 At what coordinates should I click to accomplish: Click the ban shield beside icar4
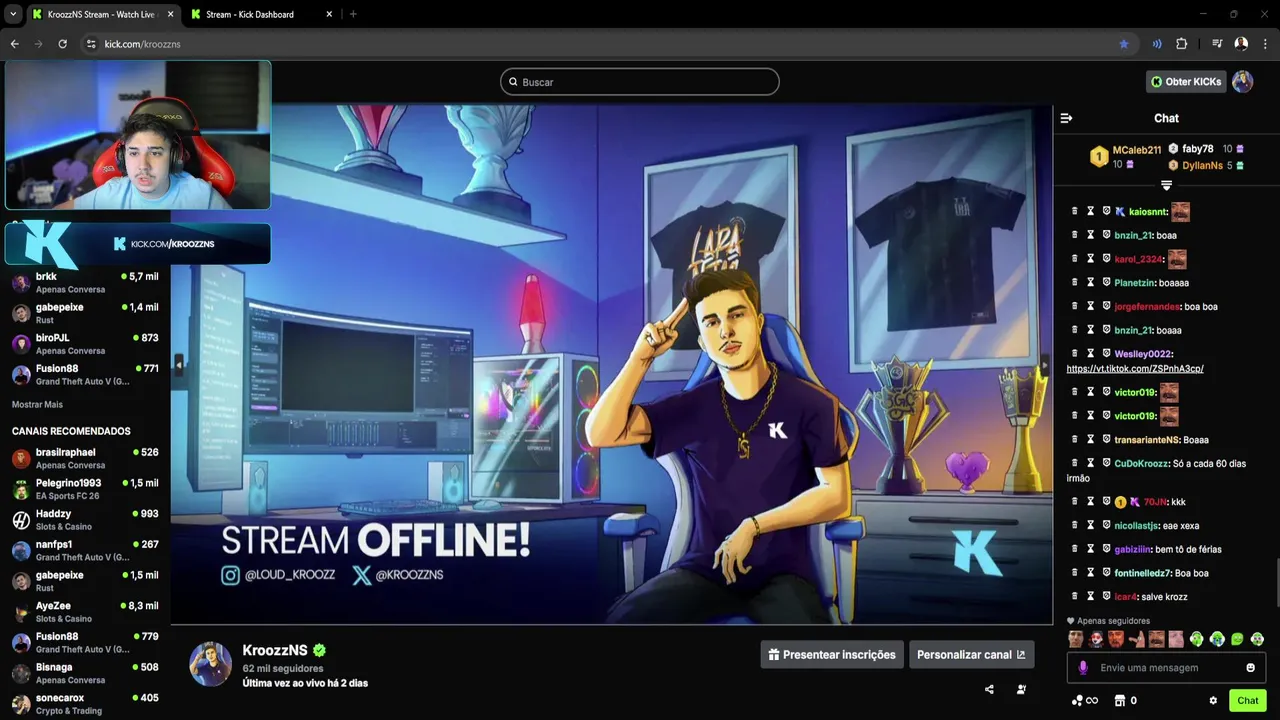click(1107, 597)
